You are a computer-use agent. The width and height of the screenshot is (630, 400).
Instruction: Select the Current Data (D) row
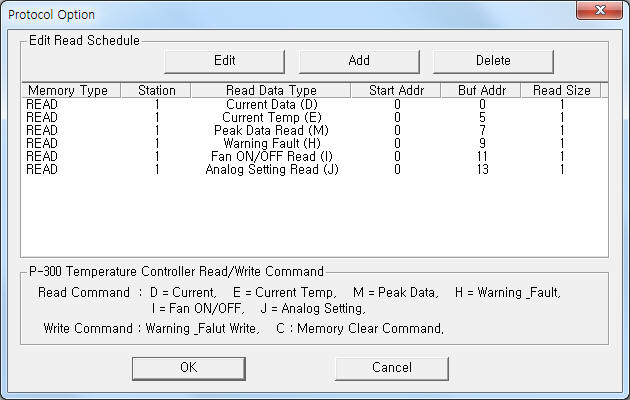click(314, 104)
